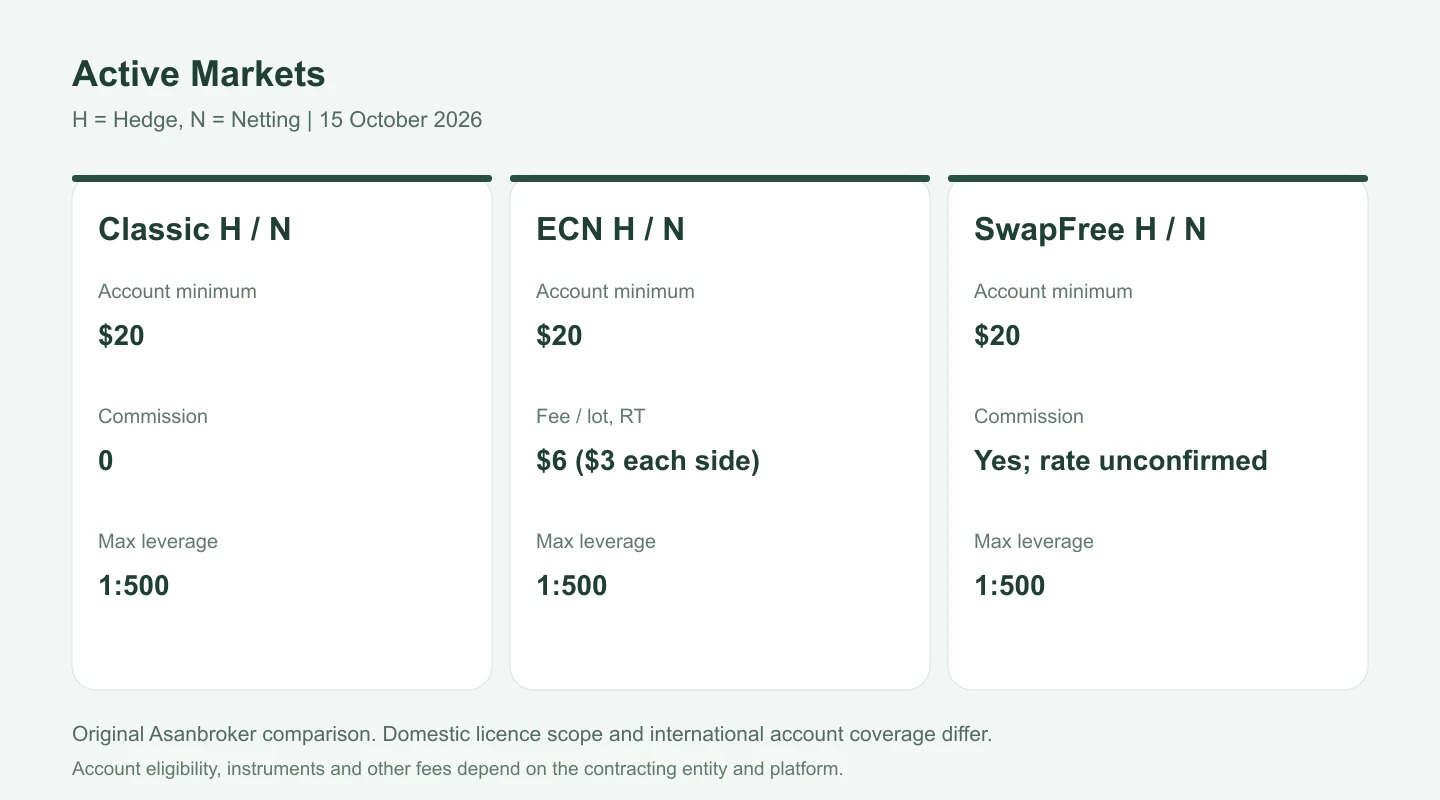This screenshot has width=1440, height=800.
Task: Click the Active Markets heading
Action: (x=198, y=74)
